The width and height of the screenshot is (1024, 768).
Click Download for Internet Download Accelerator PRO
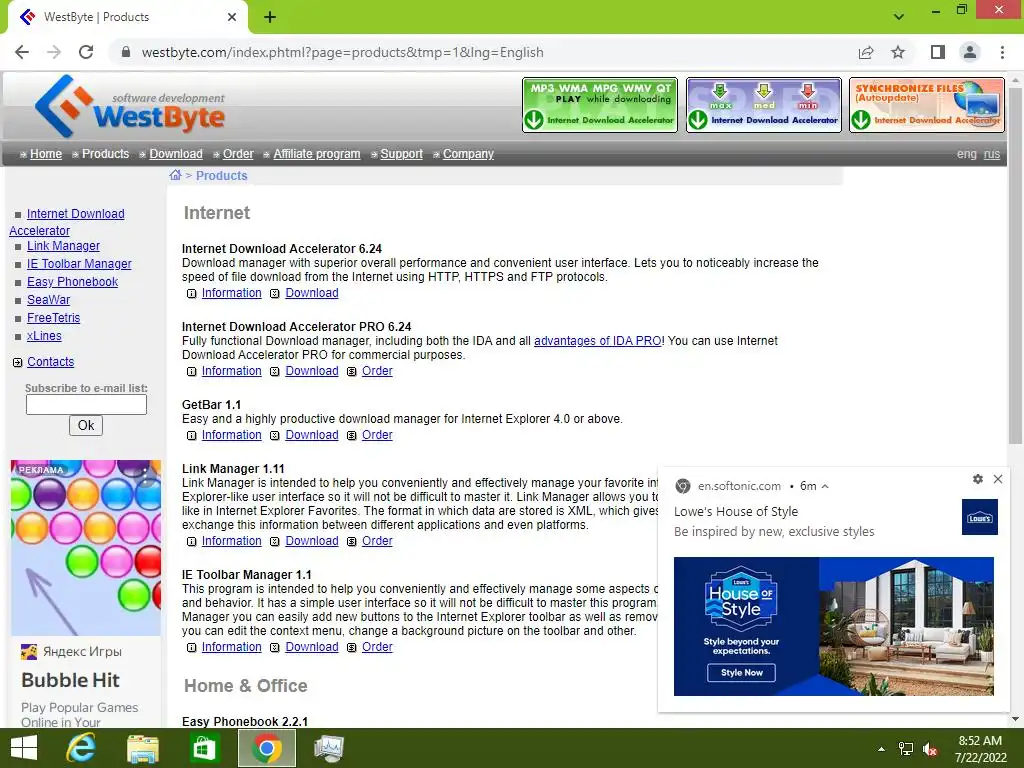tap(312, 371)
